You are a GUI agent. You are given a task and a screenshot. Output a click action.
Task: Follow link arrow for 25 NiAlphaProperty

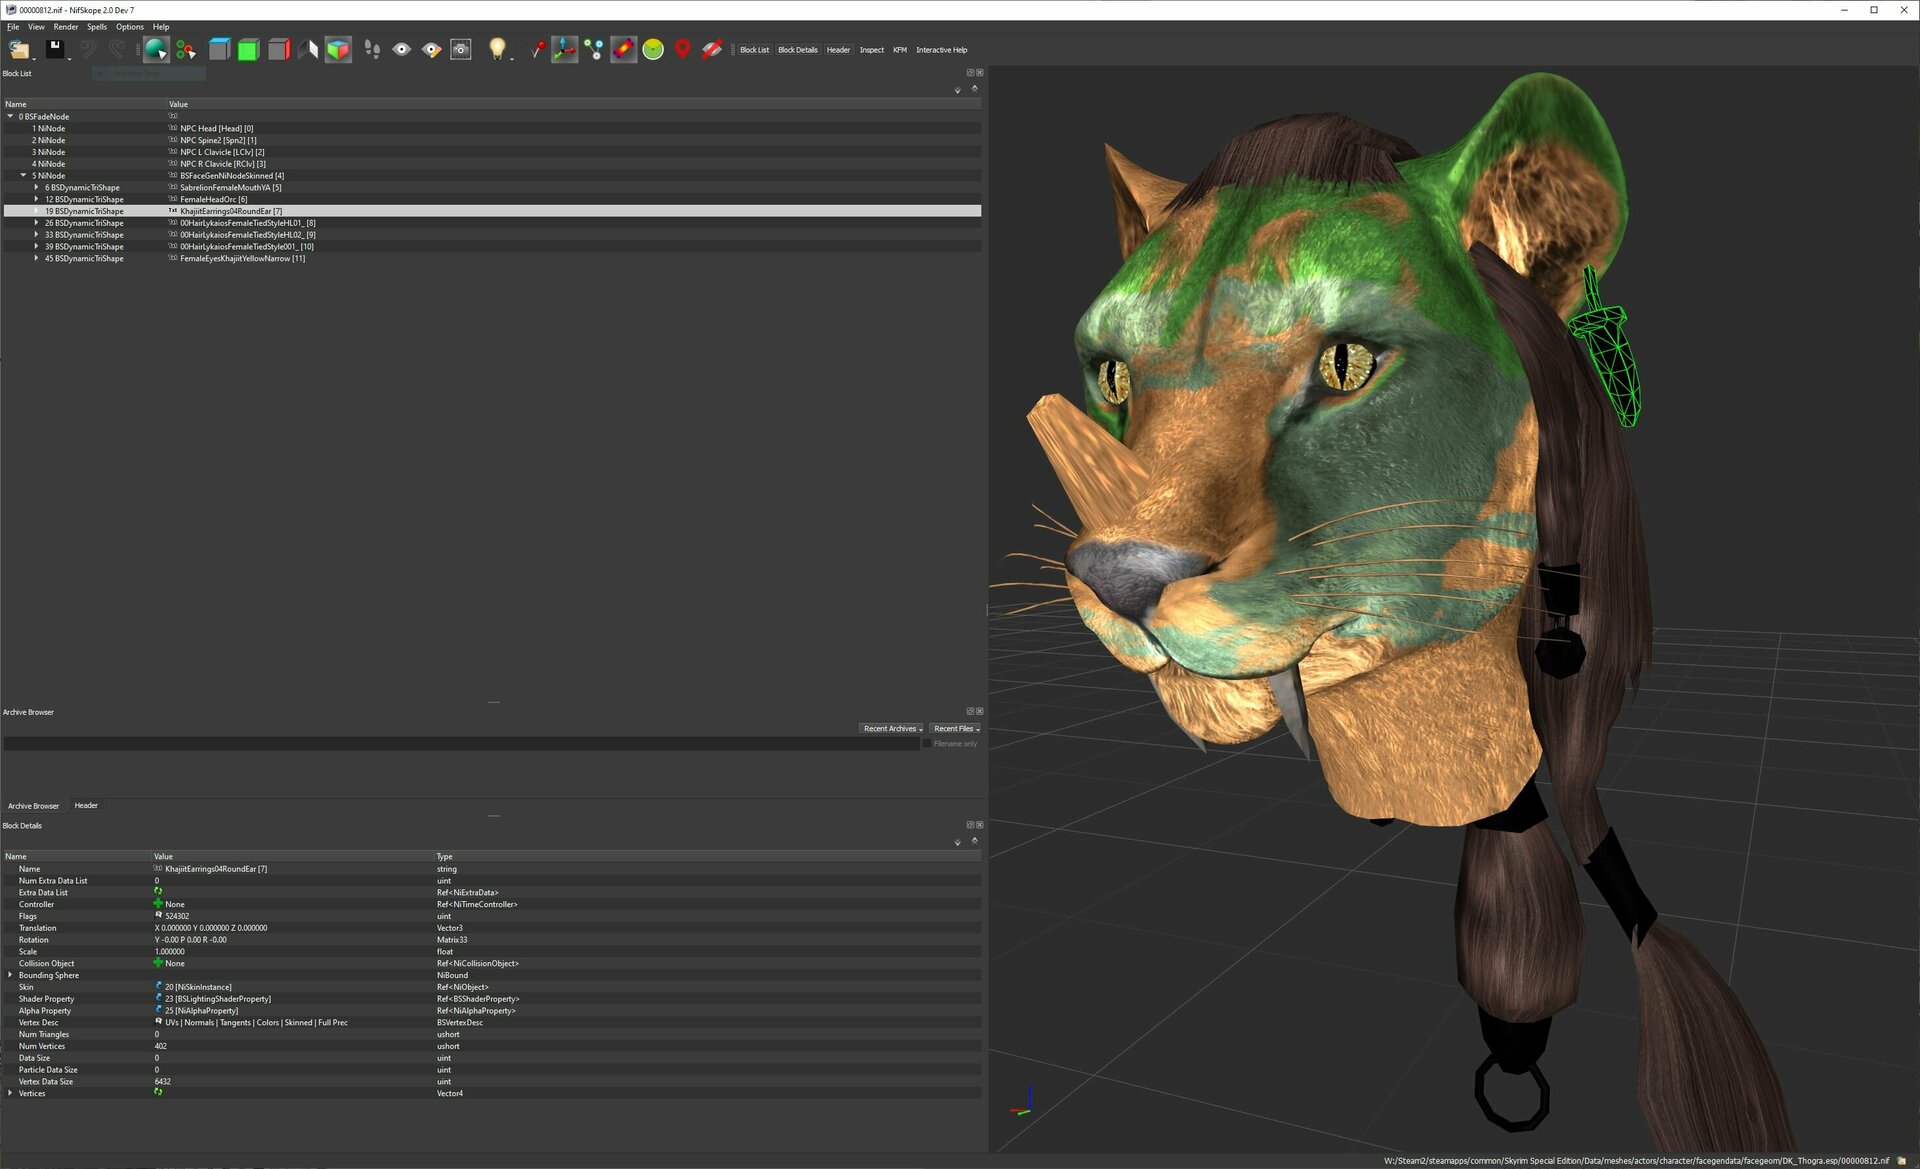coord(158,1010)
